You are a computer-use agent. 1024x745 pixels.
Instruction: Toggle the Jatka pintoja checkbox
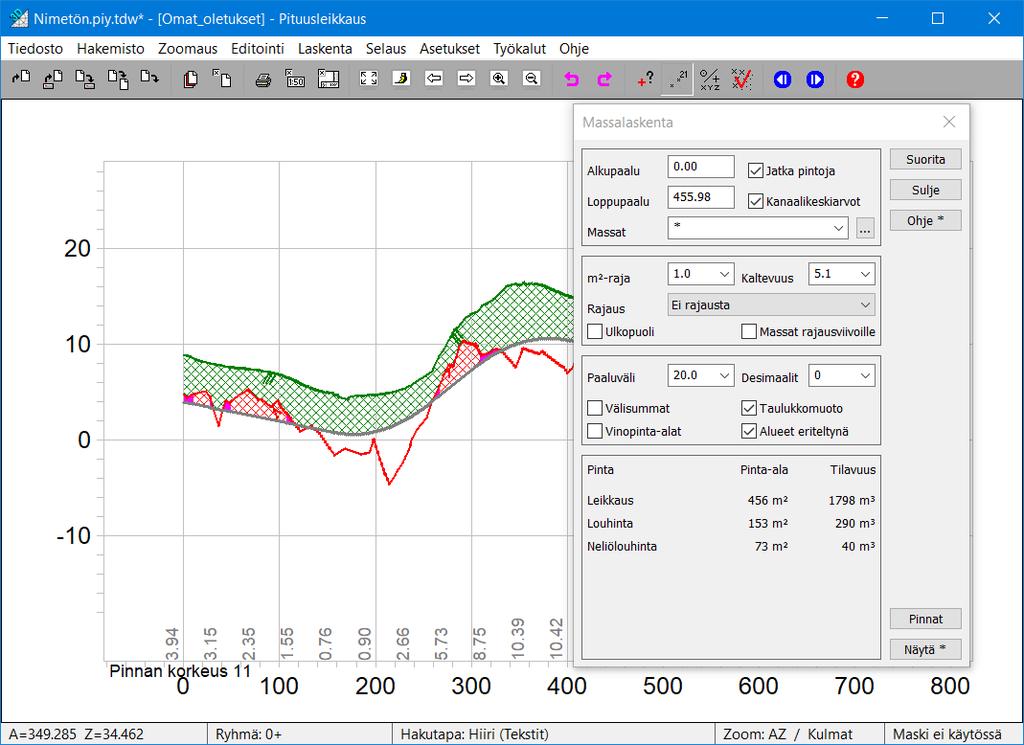point(756,171)
